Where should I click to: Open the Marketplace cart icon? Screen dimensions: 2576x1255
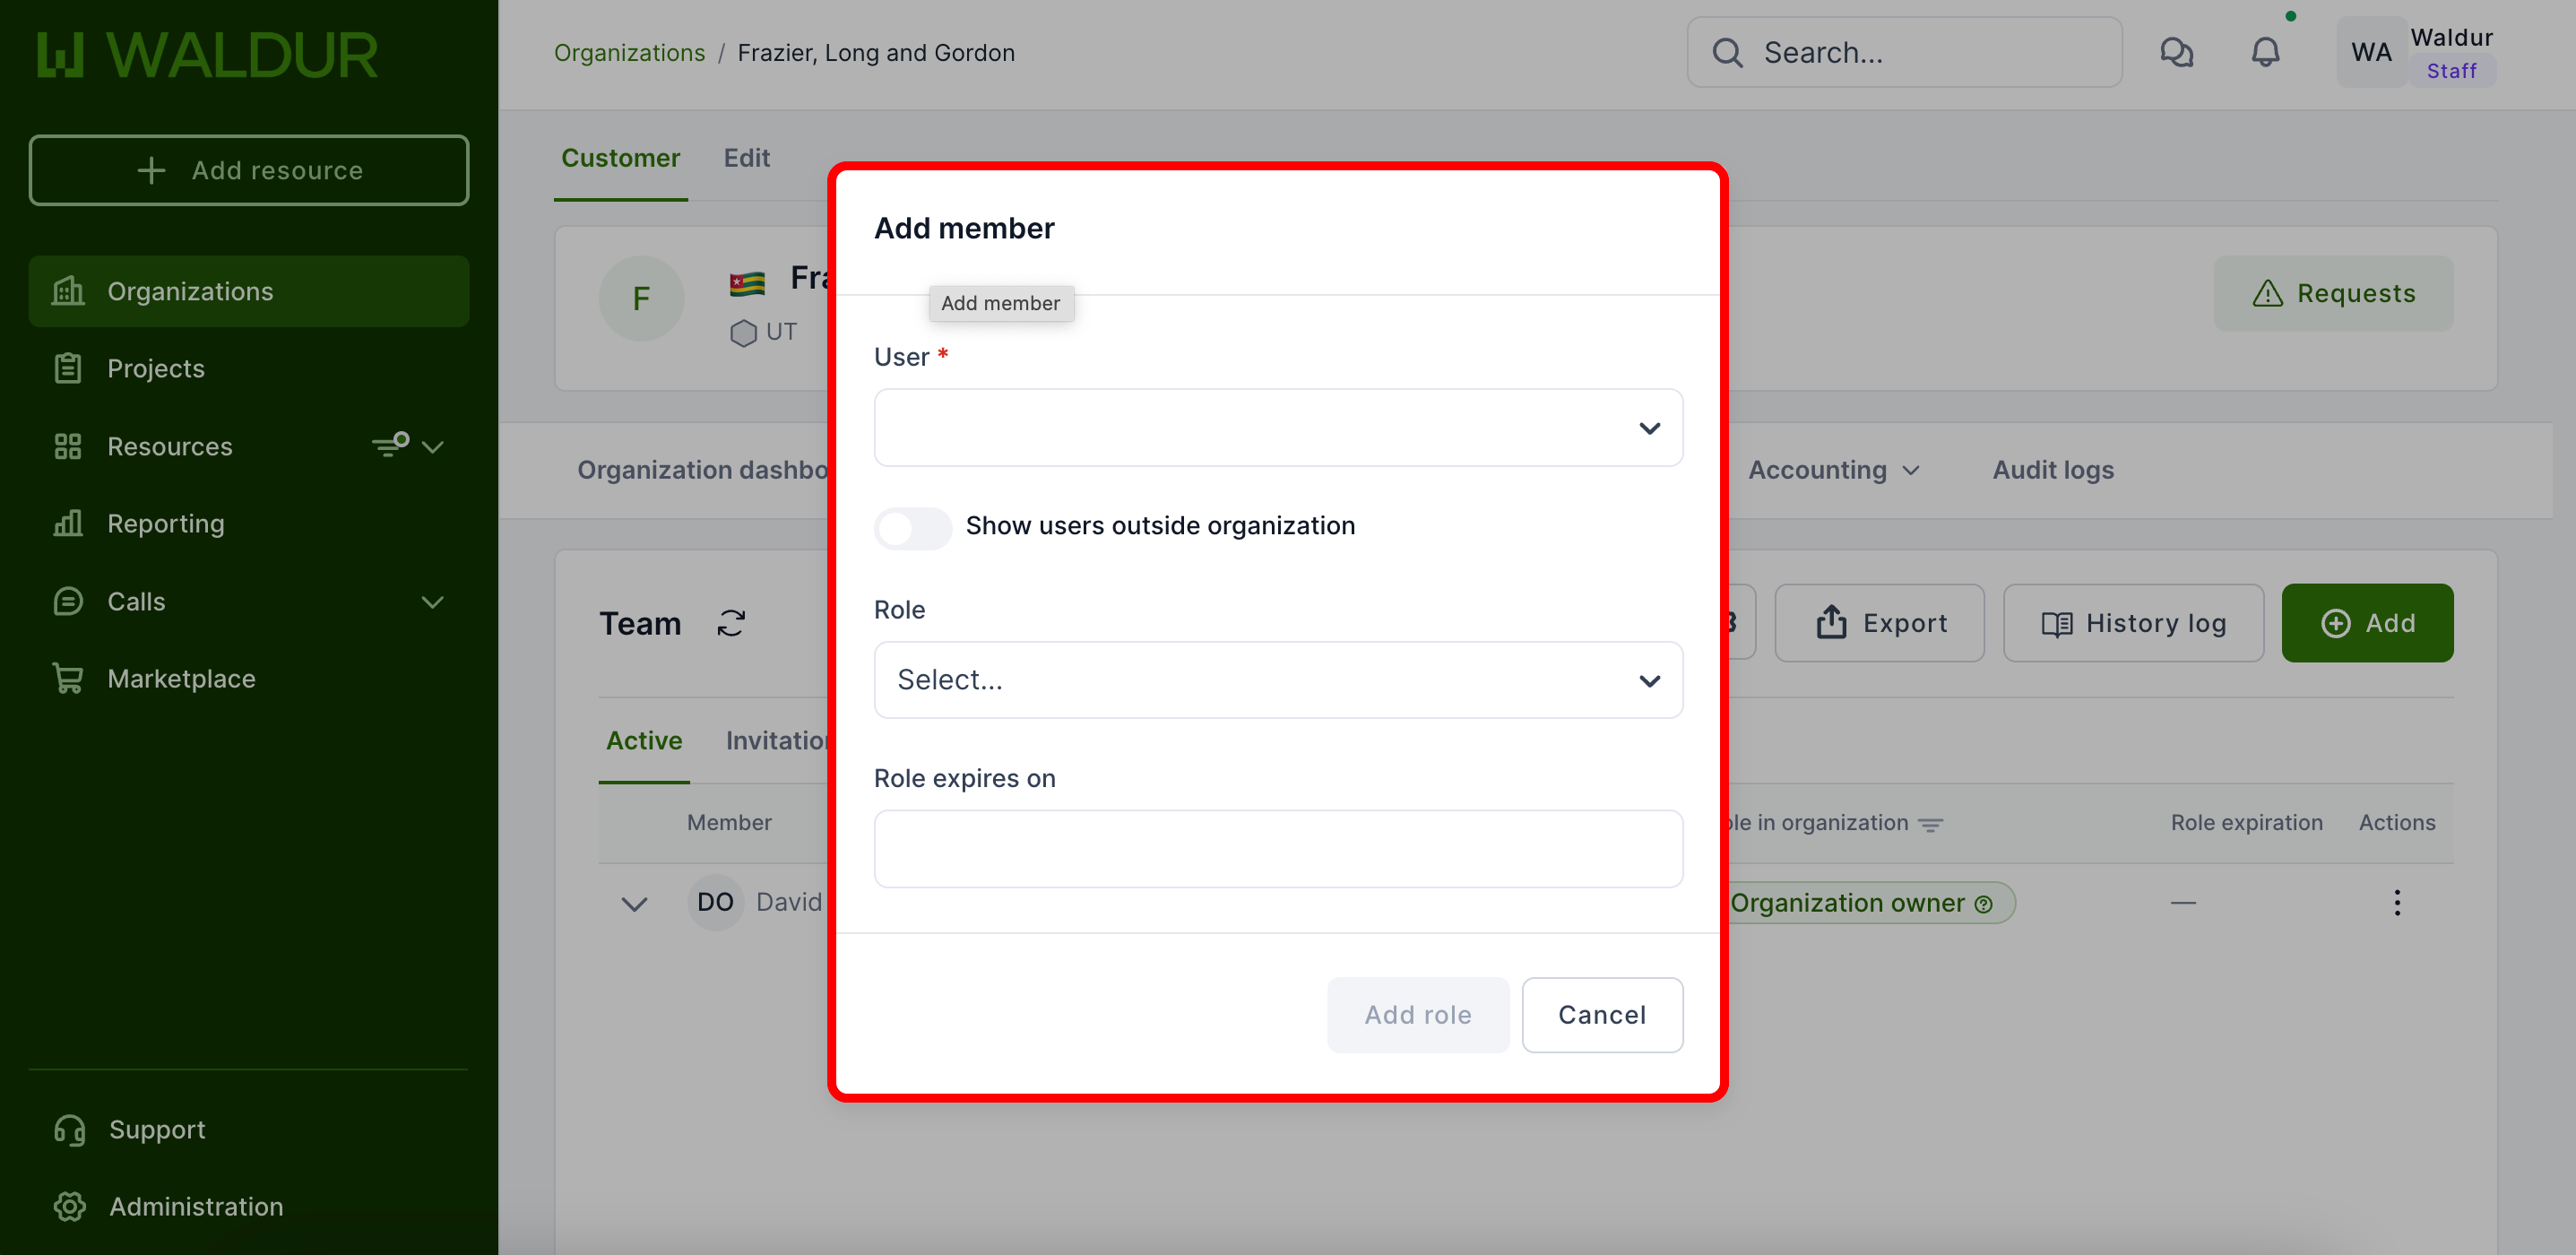click(68, 678)
